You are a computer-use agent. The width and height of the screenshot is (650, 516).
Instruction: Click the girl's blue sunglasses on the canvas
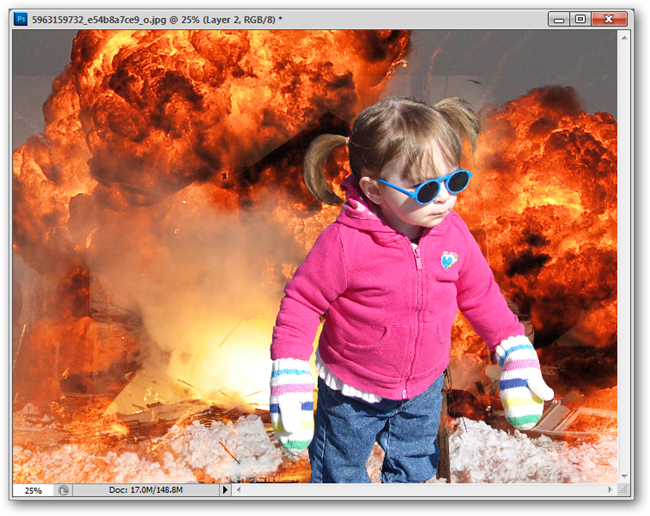(426, 187)
